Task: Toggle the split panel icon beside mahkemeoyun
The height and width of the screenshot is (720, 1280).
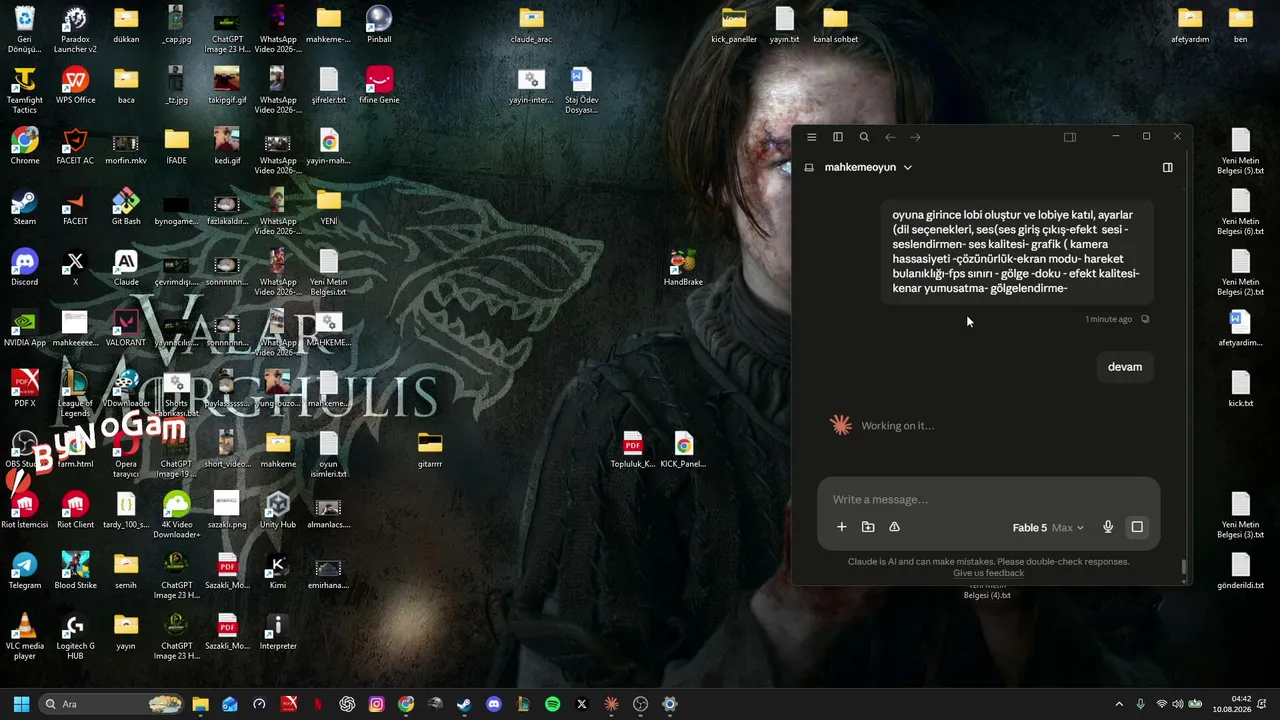Action: tap(1167, 167)
